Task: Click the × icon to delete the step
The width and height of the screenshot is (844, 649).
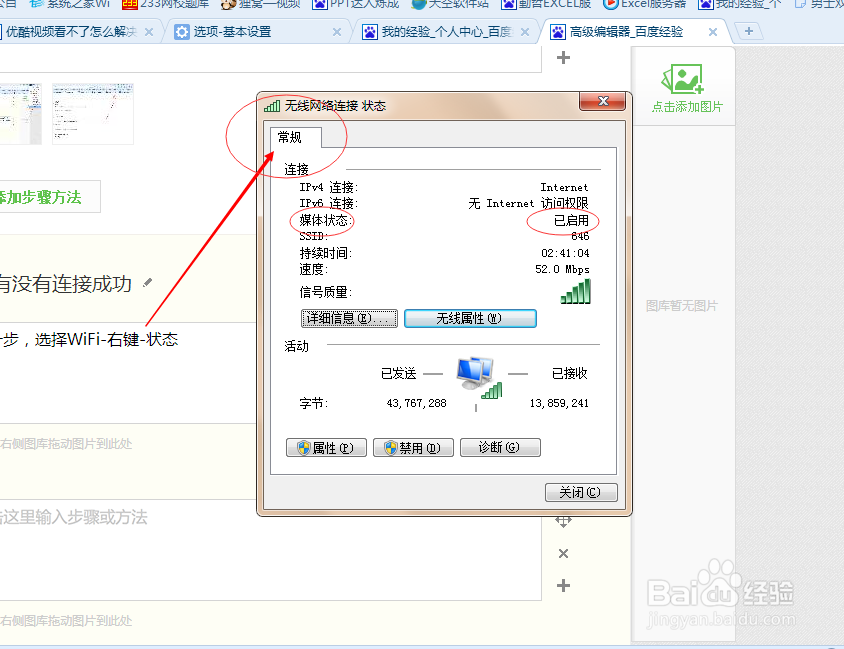Action: [562, 552]
